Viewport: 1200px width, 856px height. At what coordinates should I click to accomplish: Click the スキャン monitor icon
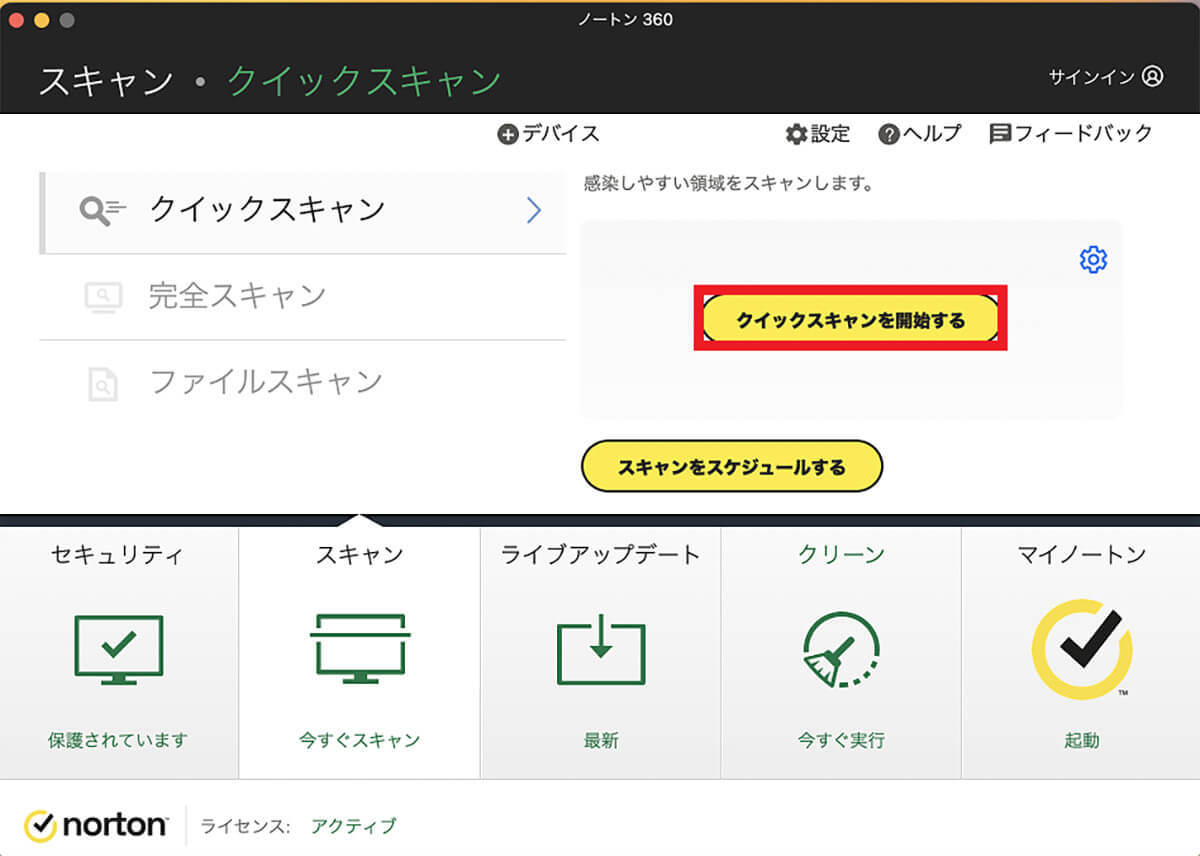point(360,648)
